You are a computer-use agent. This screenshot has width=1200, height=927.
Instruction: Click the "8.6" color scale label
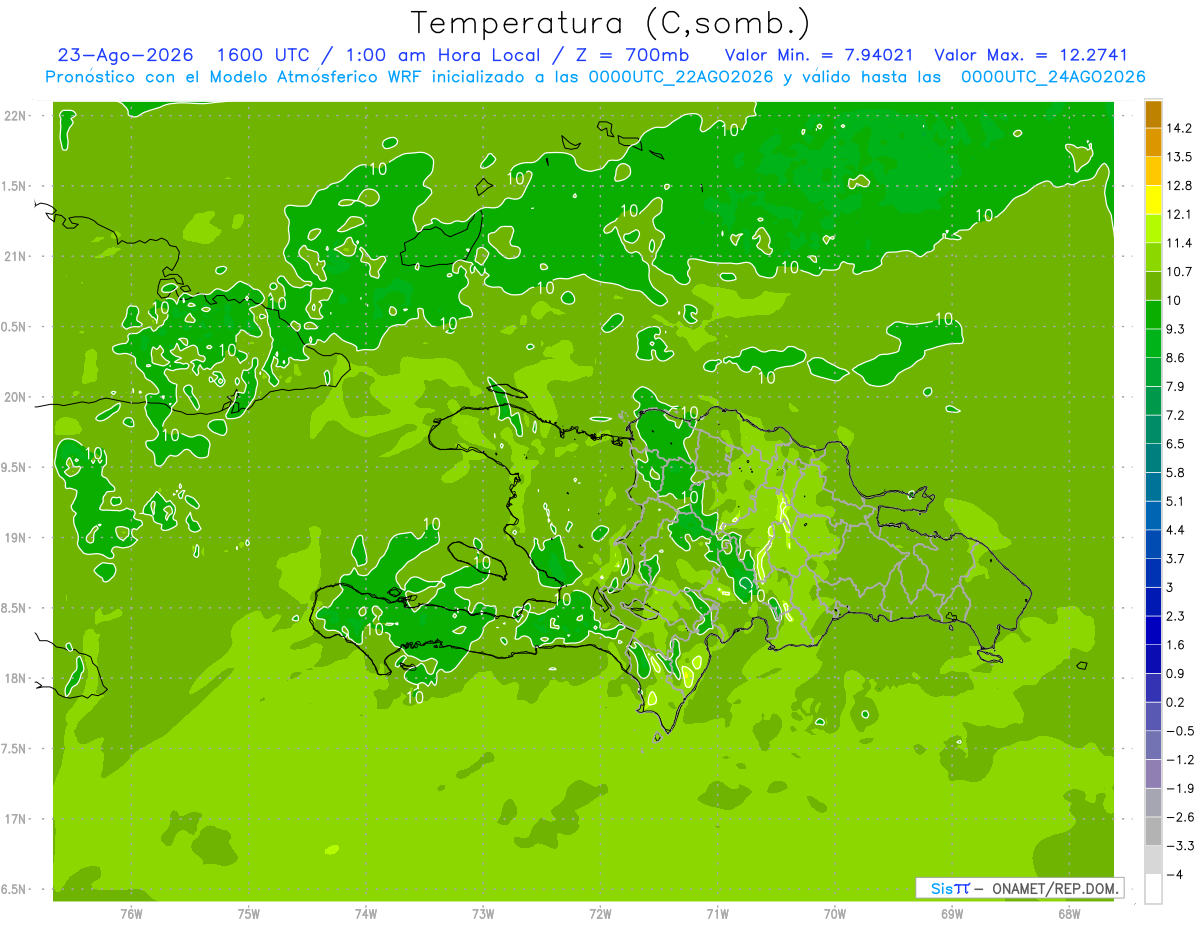(1175, 358)
